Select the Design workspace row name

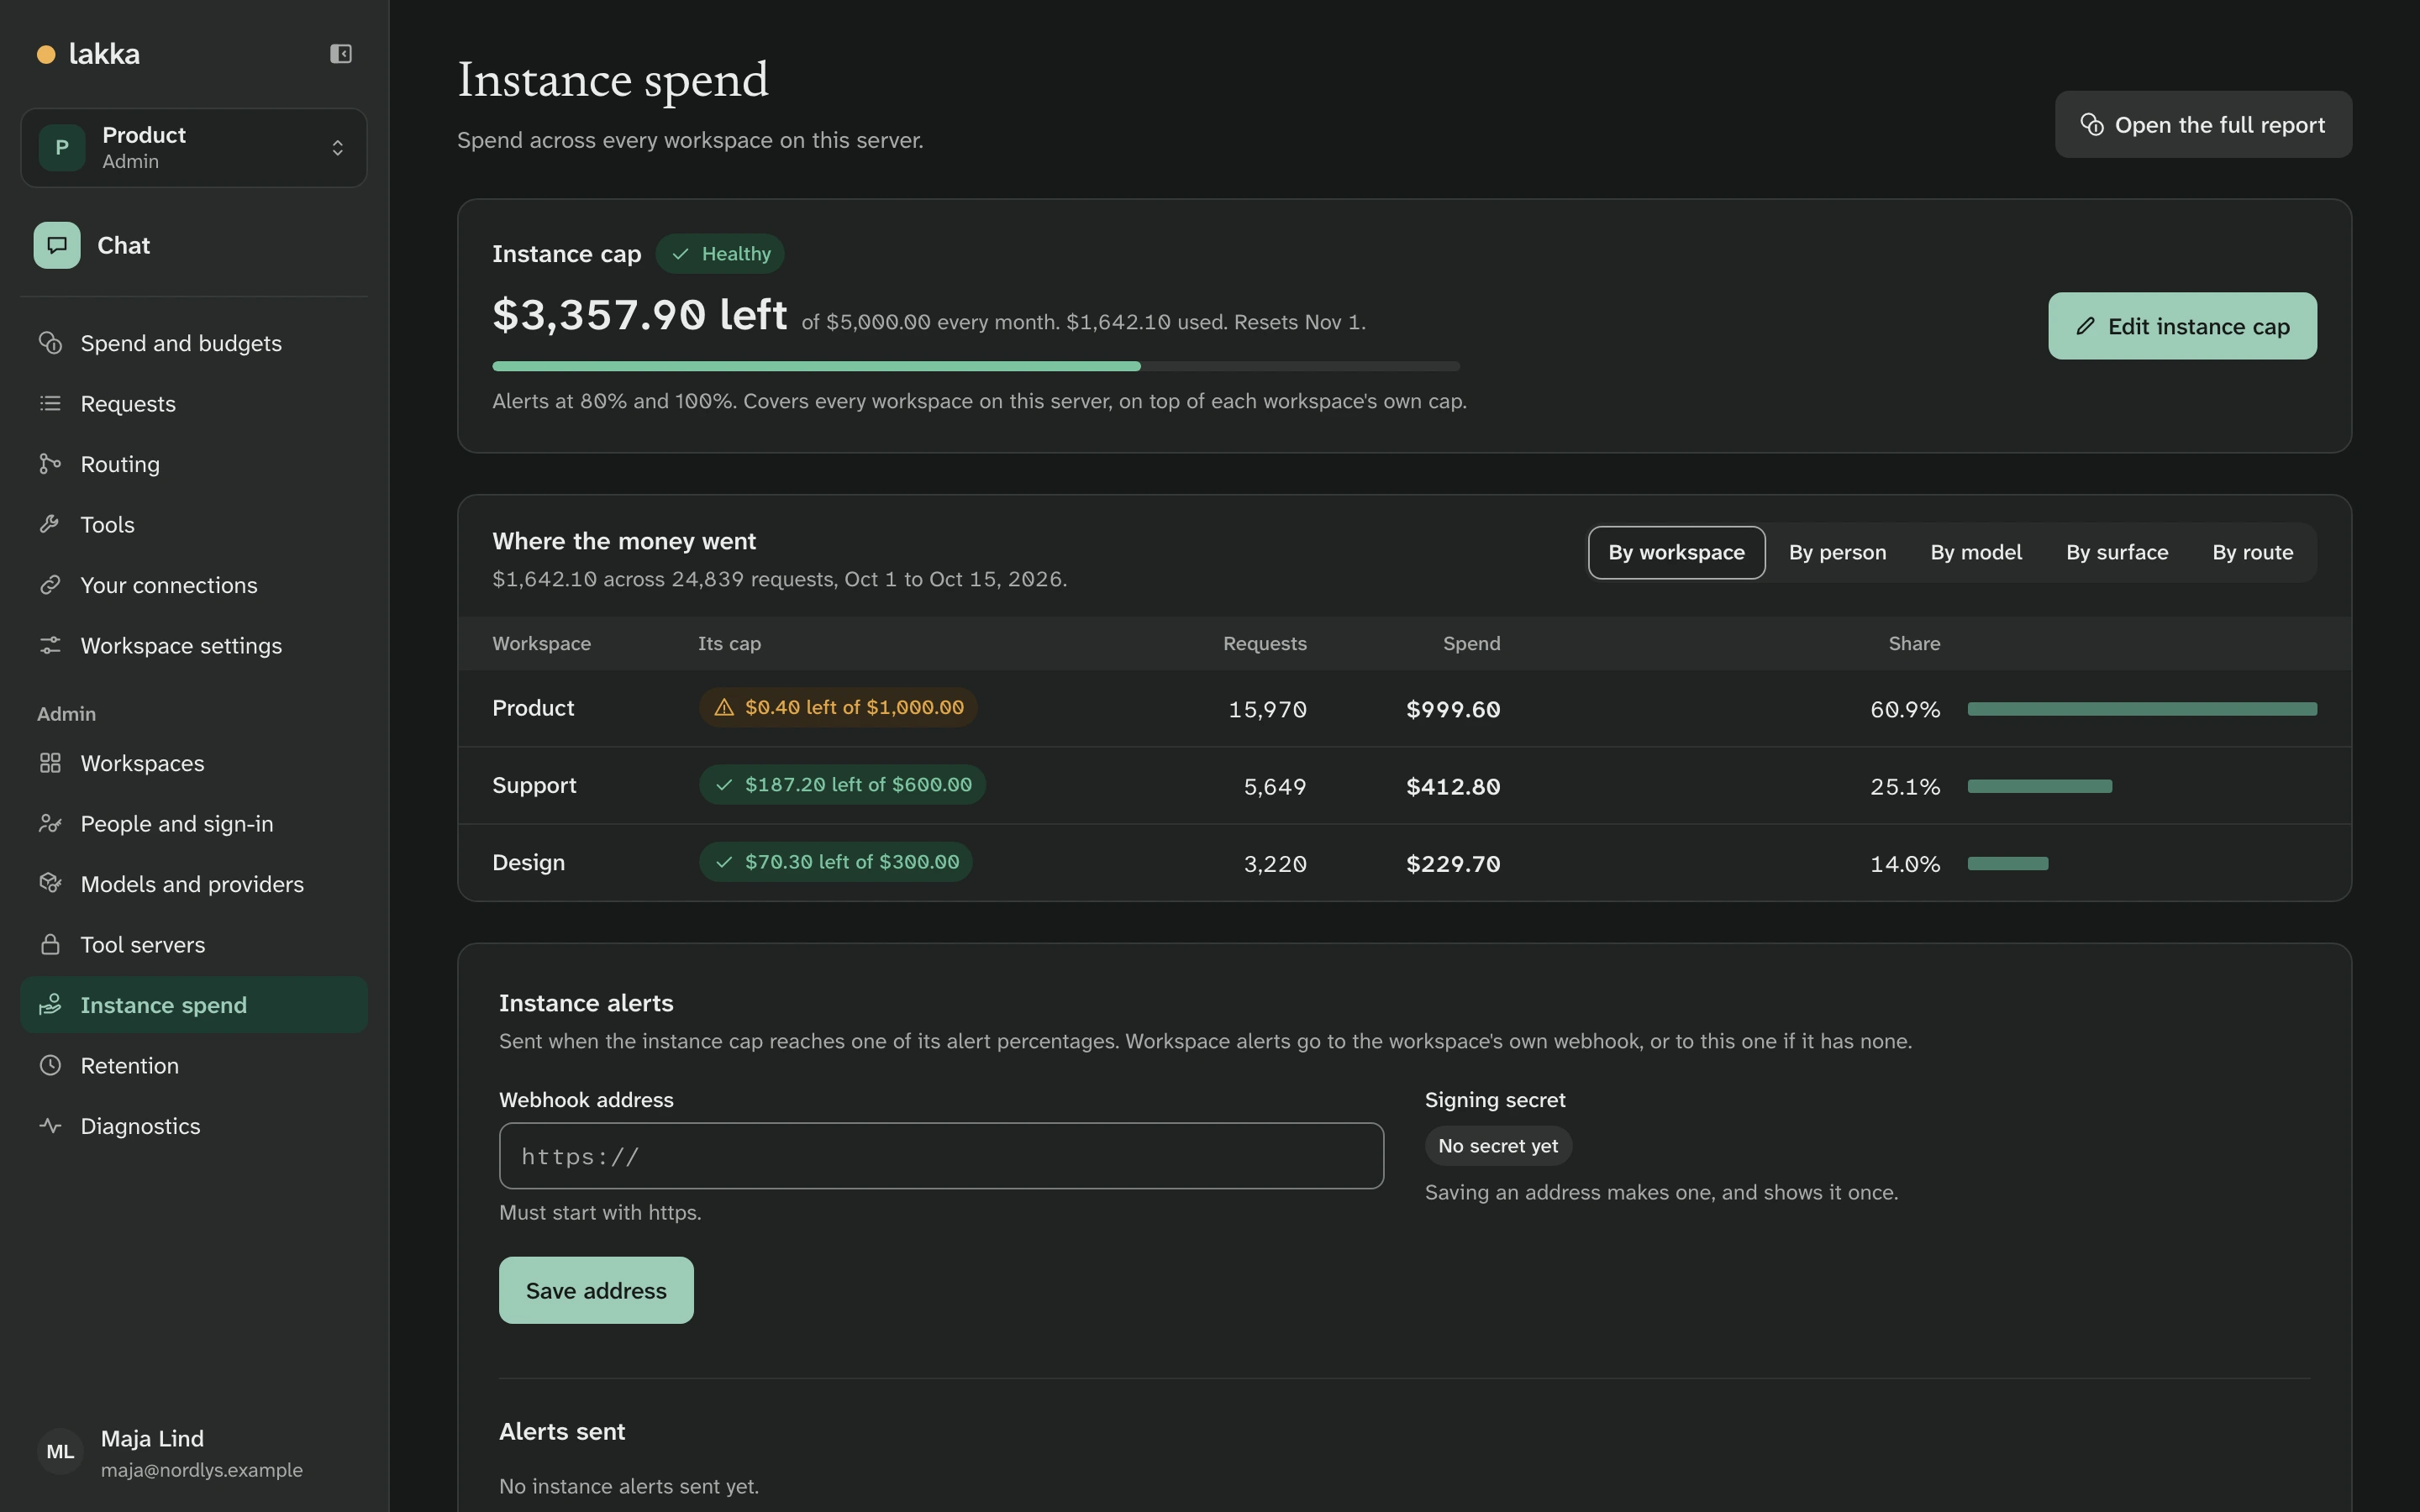click(528, 862)
